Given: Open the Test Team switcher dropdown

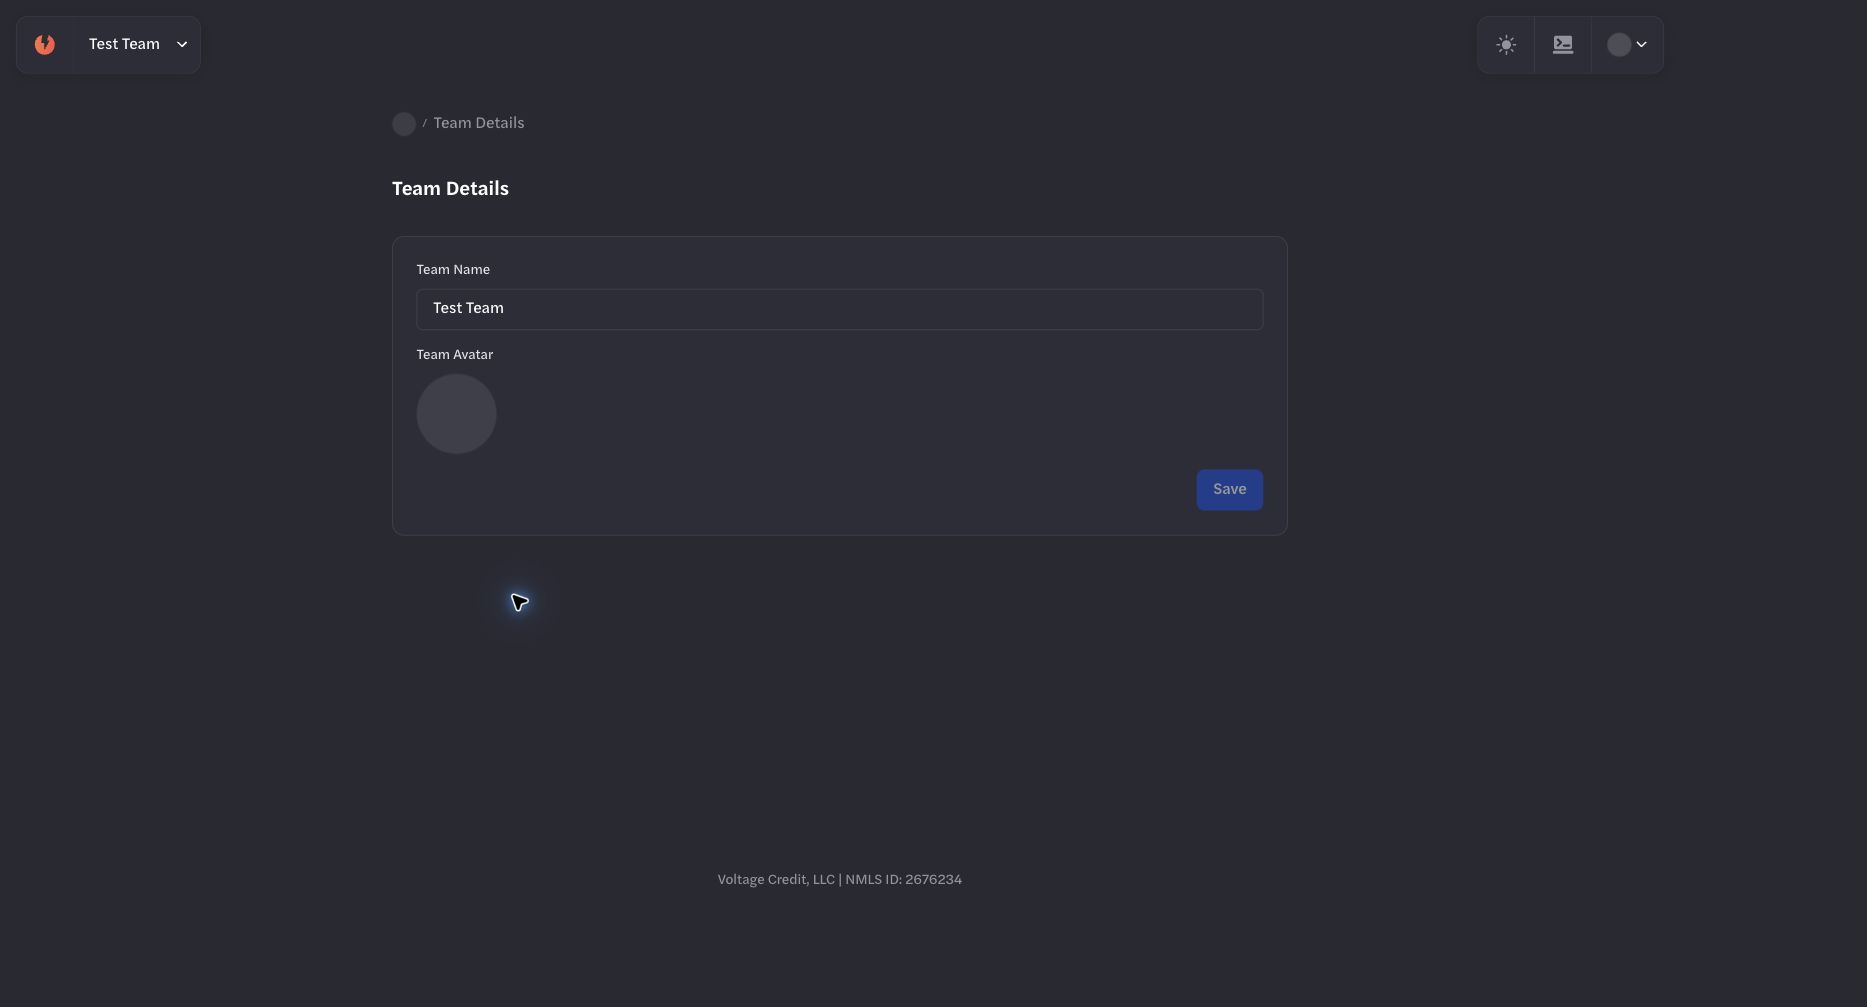Looking at the screenshot, I should 137,44.
